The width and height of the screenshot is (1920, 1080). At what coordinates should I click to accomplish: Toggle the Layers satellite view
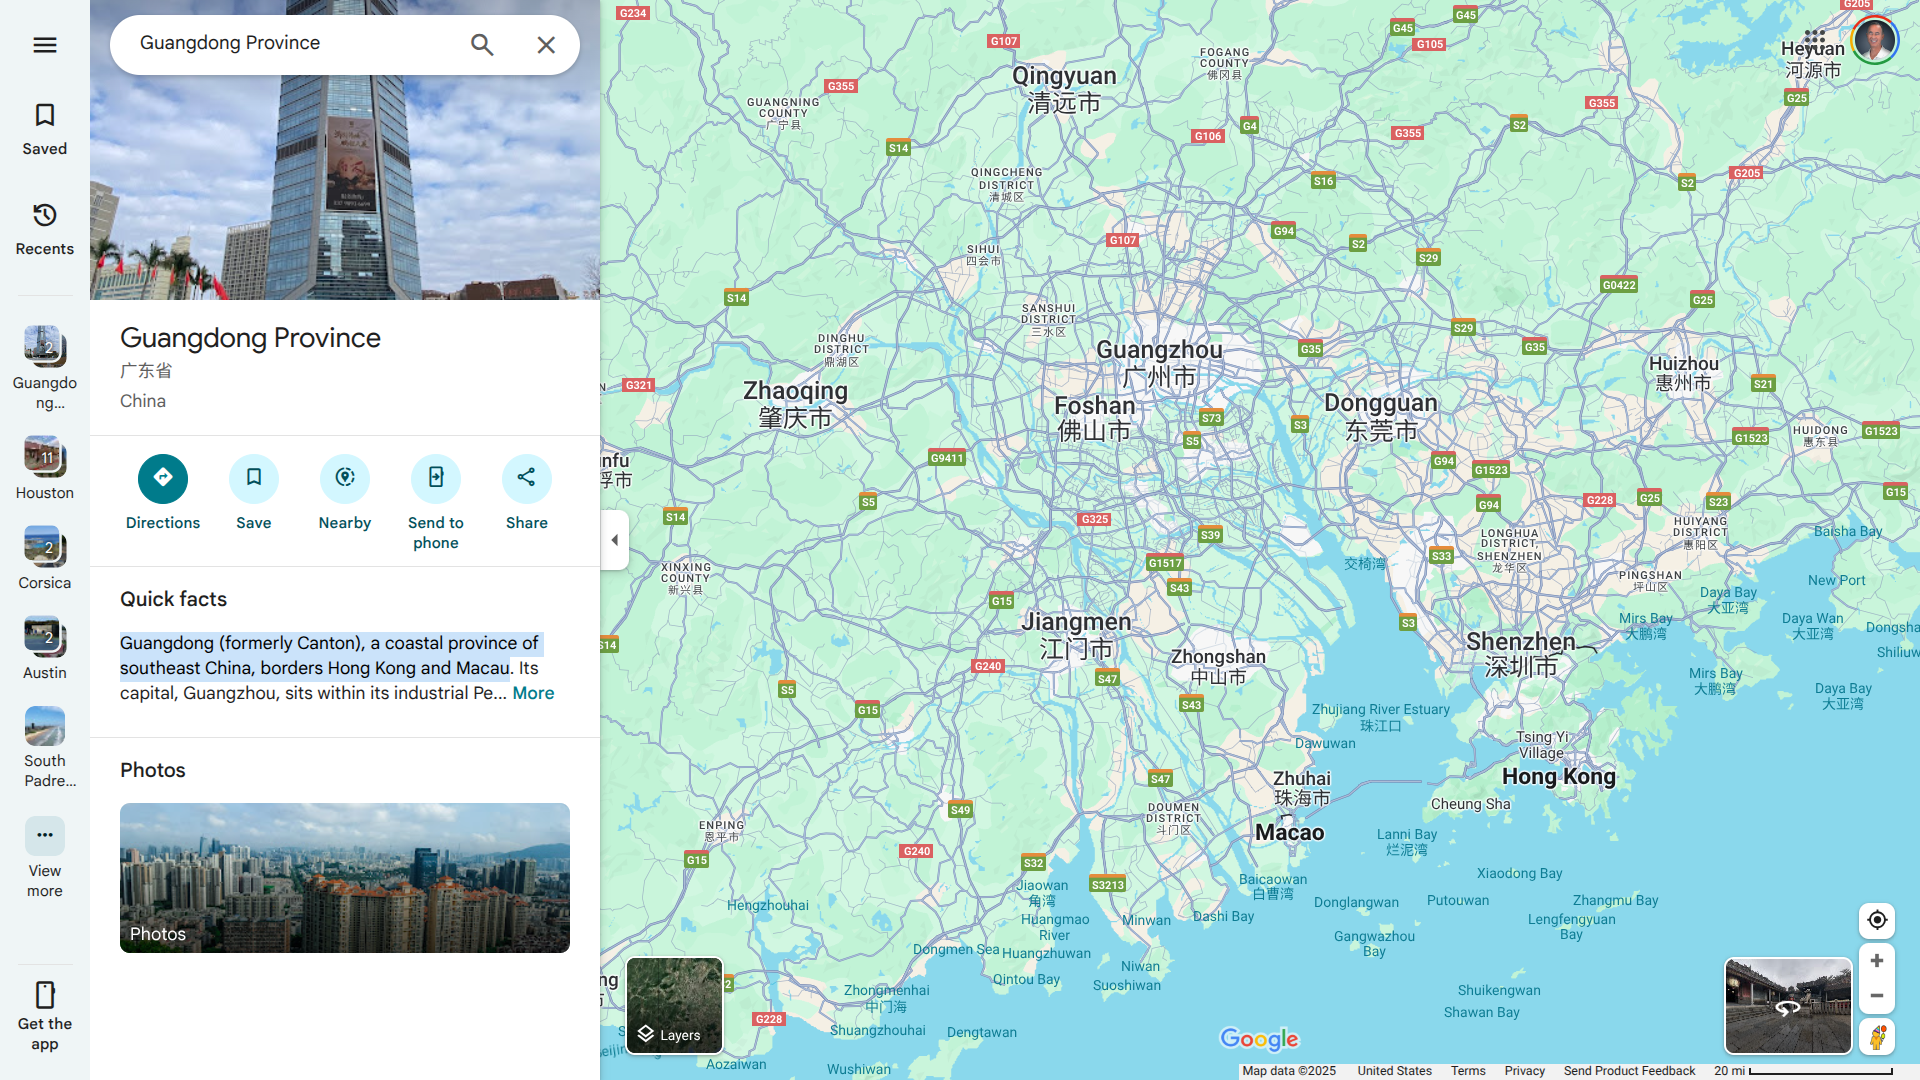click(x=674, y=1005)
